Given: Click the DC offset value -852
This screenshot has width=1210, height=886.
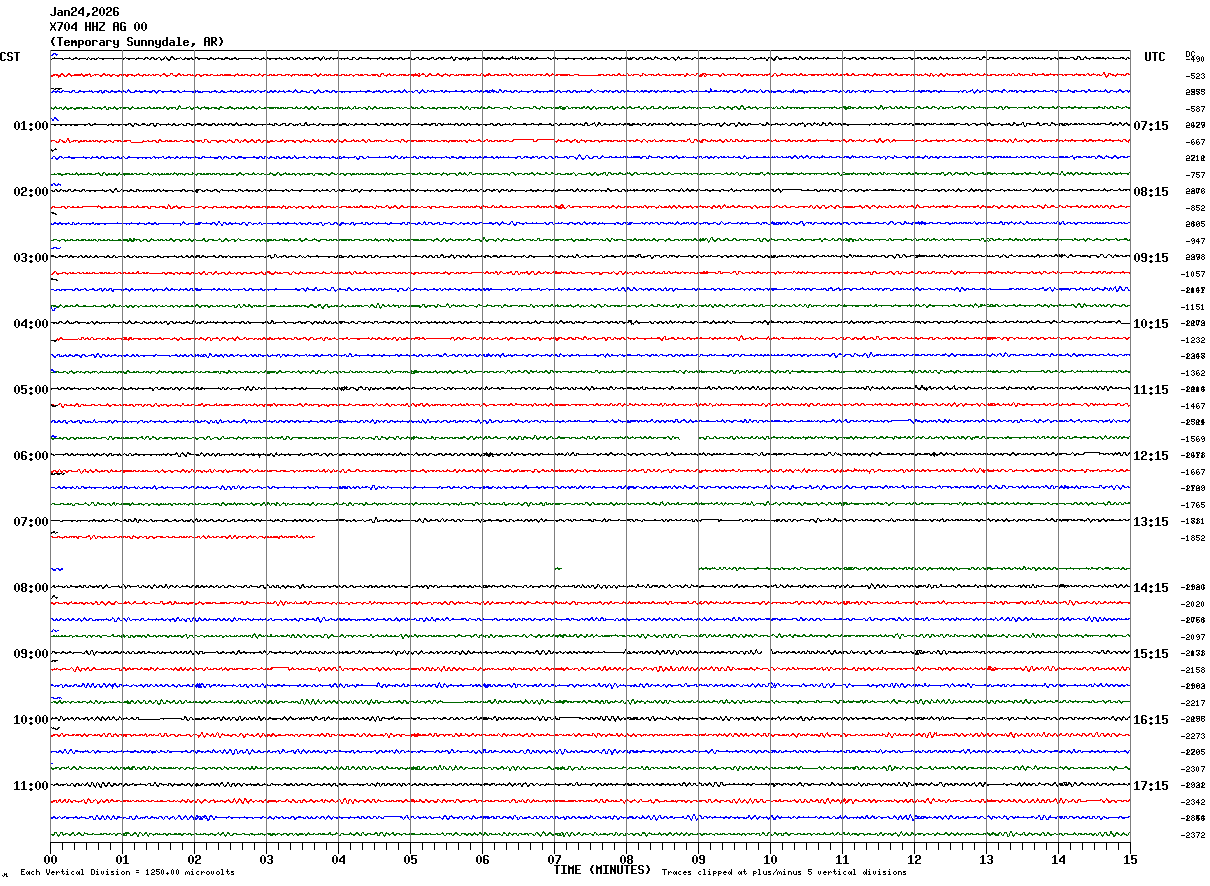Looking at the screenshot, I should [x=1194, y=208].
